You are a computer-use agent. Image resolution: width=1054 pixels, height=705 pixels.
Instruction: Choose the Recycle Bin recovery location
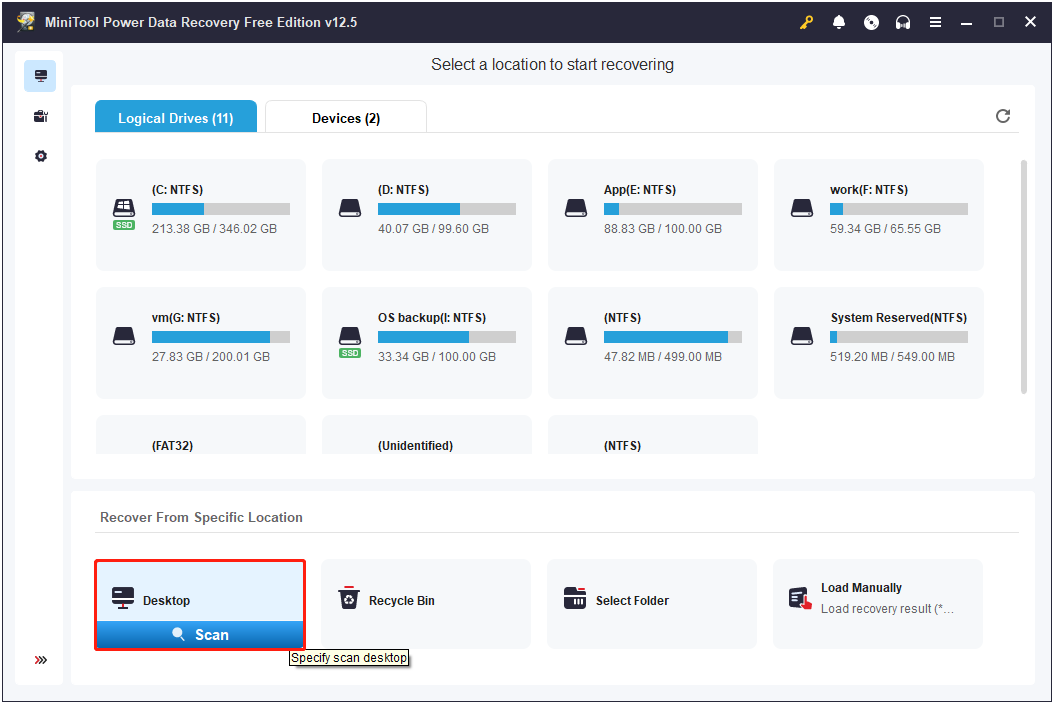[426, 604]
